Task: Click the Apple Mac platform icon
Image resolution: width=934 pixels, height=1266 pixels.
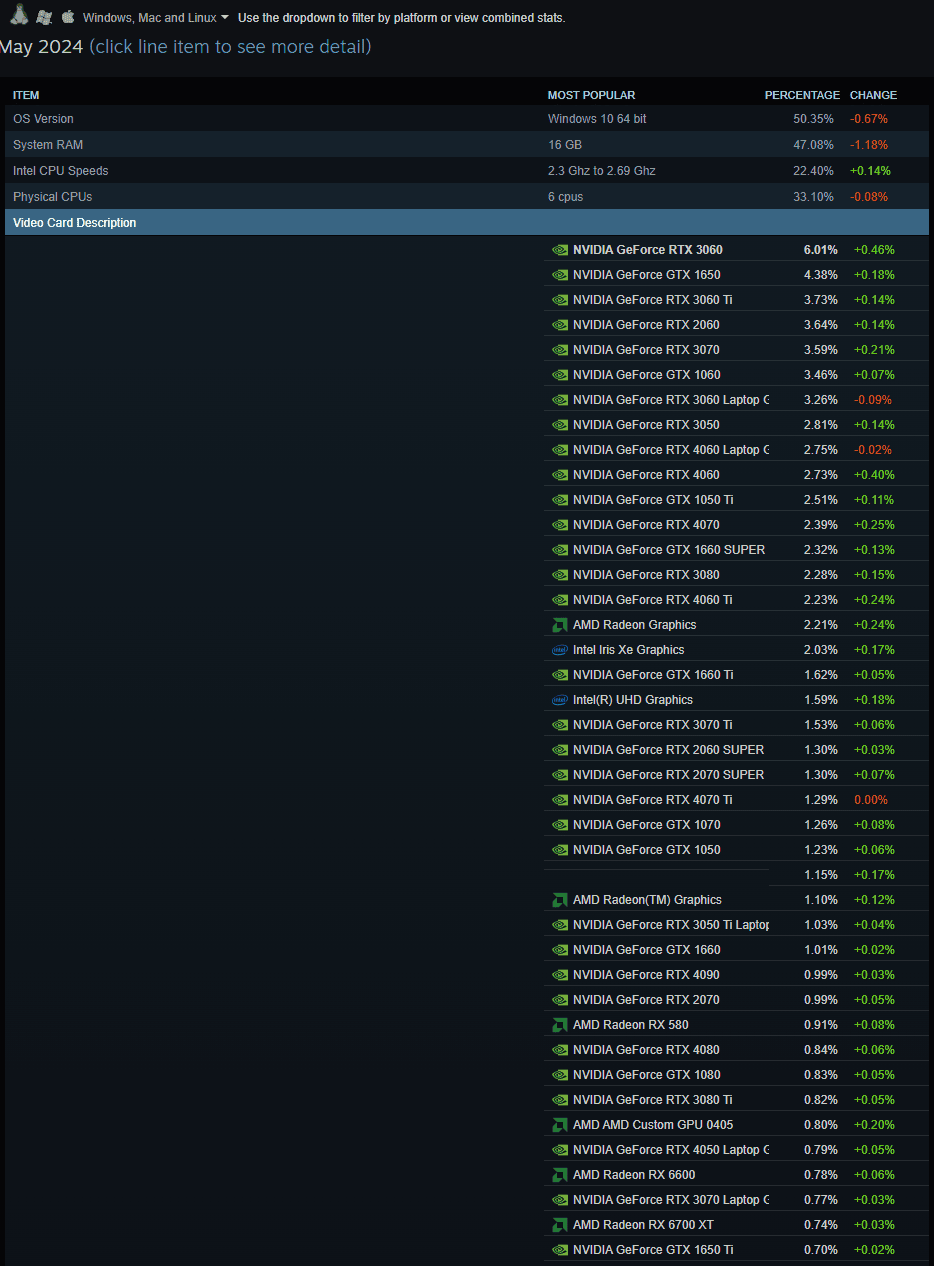Action: click(68, 17)
